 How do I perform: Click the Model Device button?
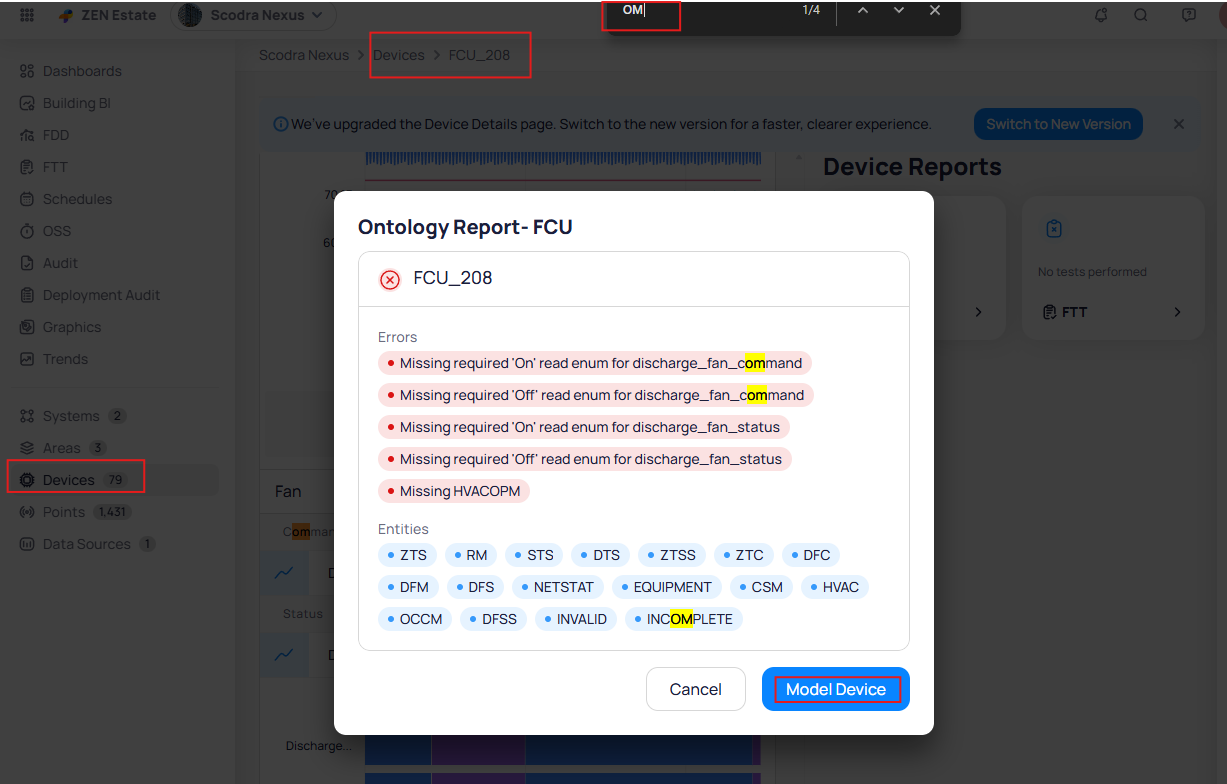point(835,689)
